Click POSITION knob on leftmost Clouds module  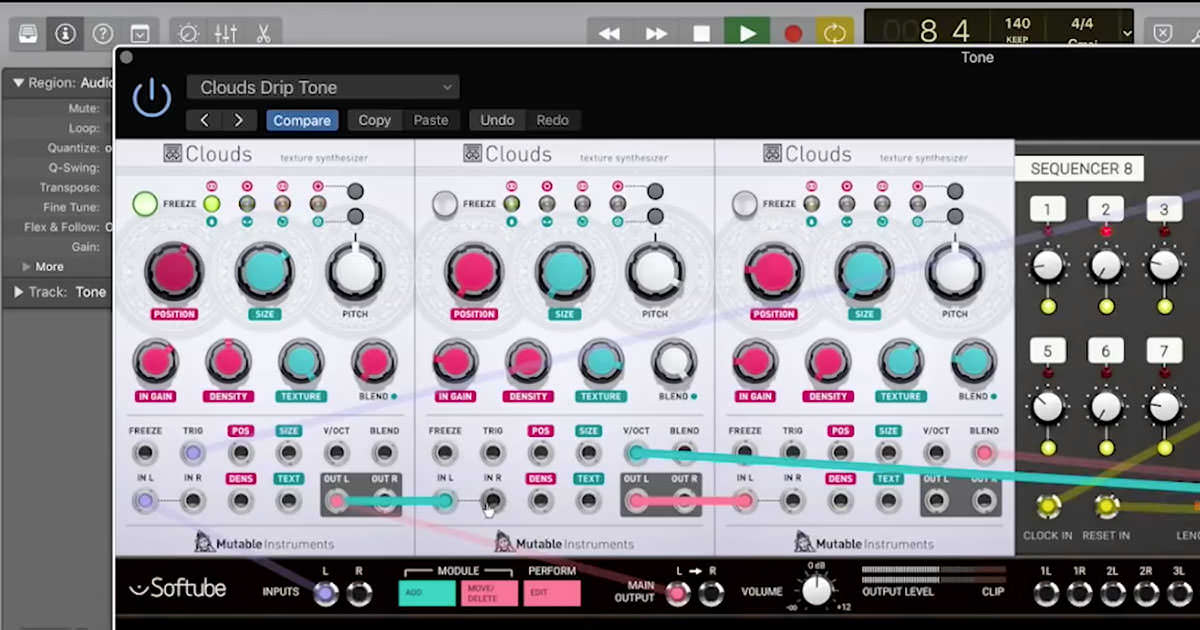pyautogui.click(x=174, y=271)
